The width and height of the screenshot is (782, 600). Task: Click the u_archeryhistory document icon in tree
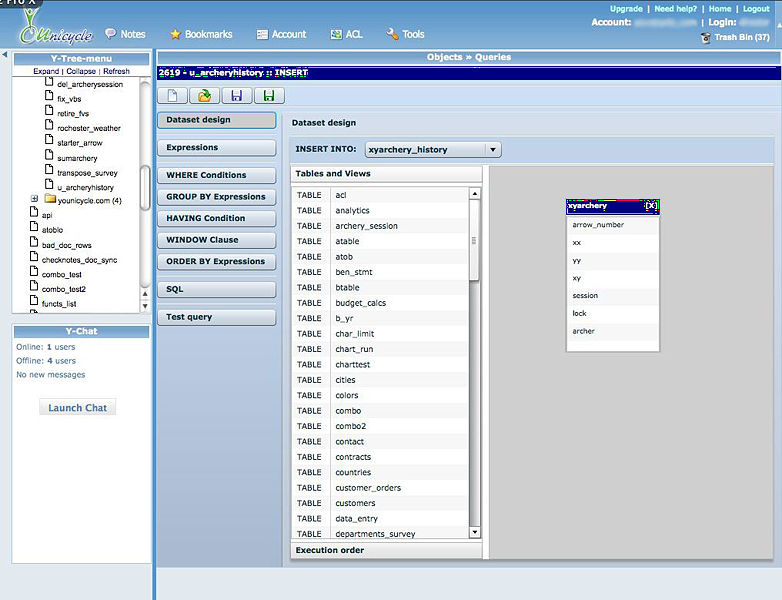(49, 187)
